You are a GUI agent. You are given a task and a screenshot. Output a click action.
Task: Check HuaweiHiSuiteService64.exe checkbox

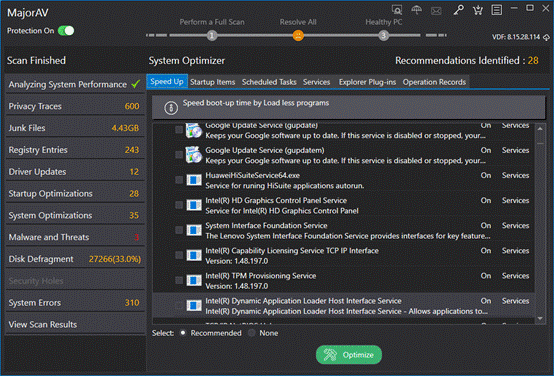coord(179,180)
